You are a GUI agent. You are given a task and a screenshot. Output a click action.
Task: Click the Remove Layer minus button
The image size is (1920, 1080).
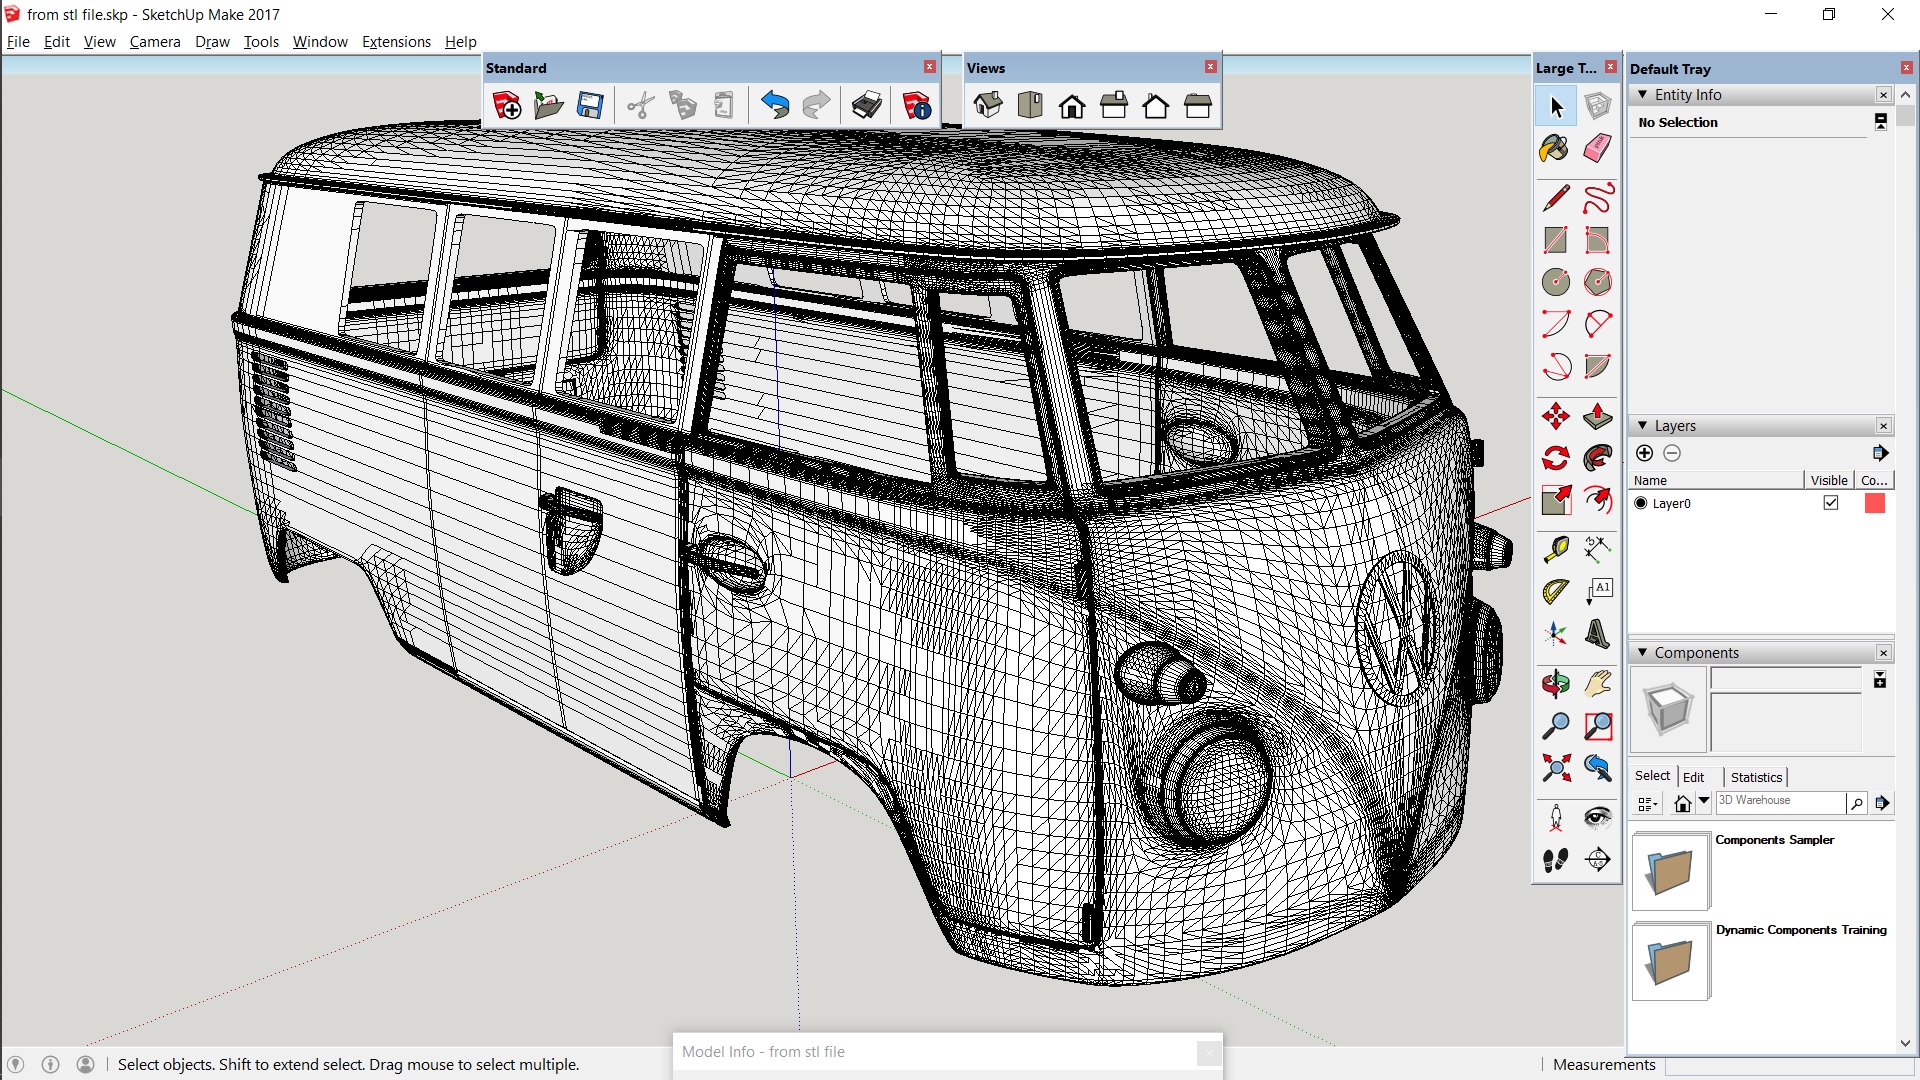[1672, 453]
